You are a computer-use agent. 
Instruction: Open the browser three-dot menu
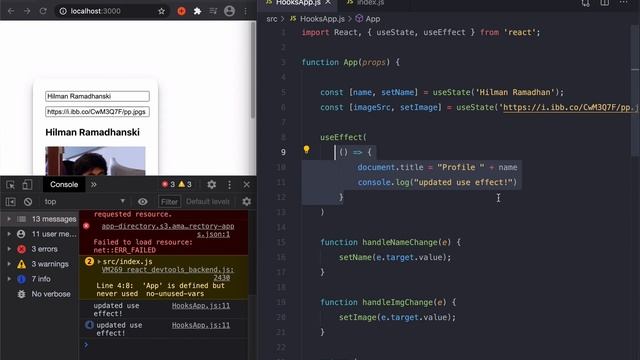point(245,11)
